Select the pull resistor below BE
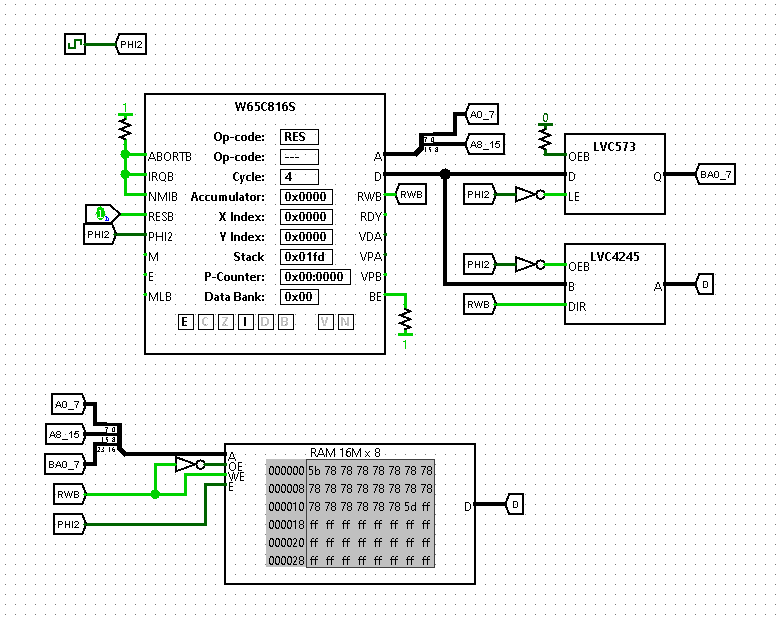780x617 pixels. pyautogui.click(x=405, y=320)
